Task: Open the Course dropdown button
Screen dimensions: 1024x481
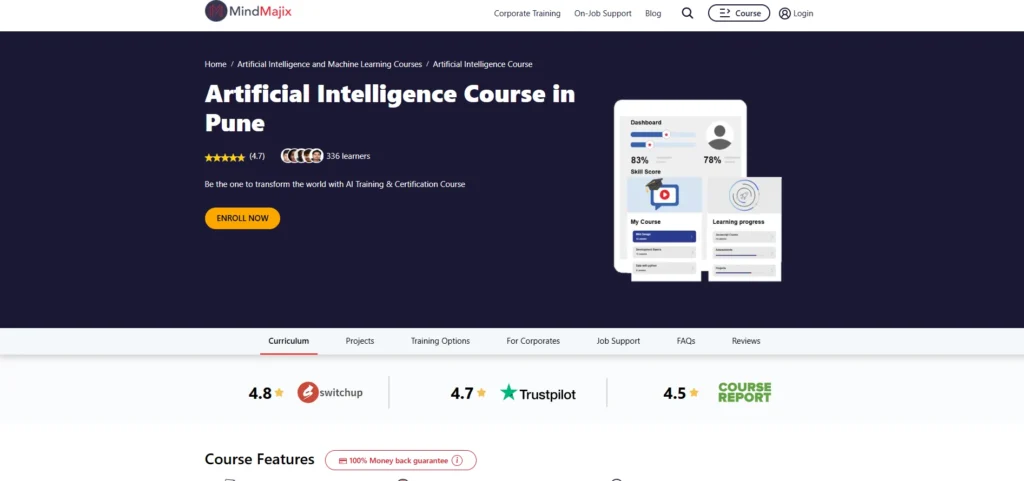Action: (739, 13)
